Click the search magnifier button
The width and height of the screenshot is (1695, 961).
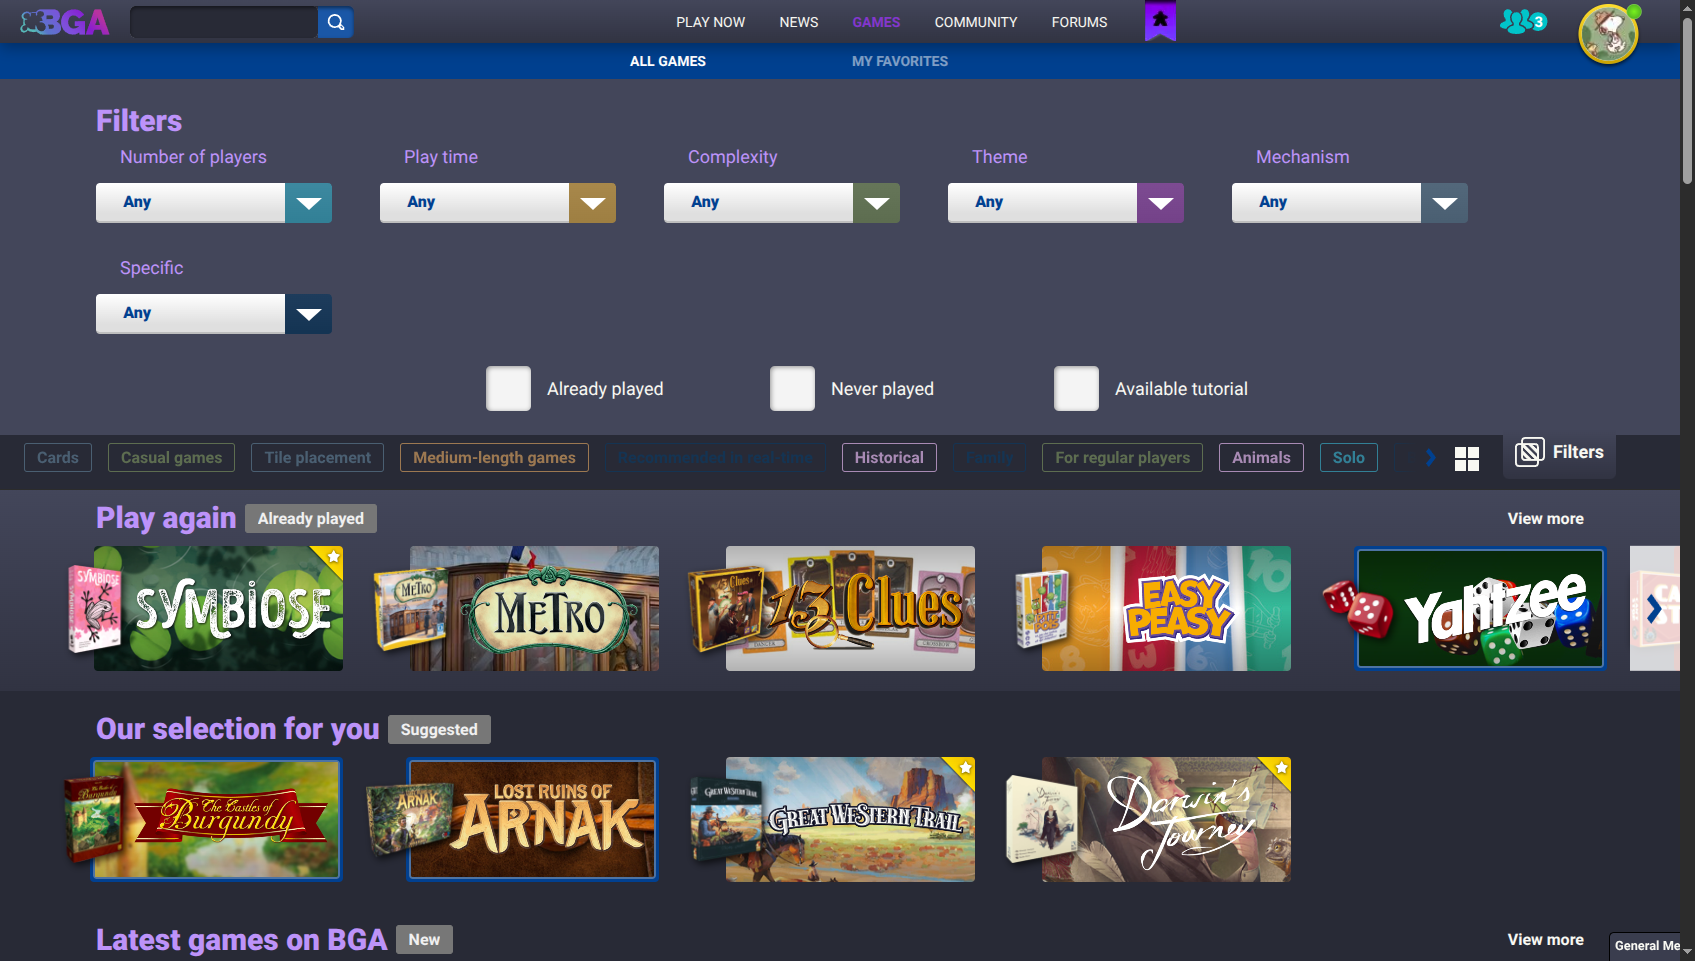(x=336, y=22)
